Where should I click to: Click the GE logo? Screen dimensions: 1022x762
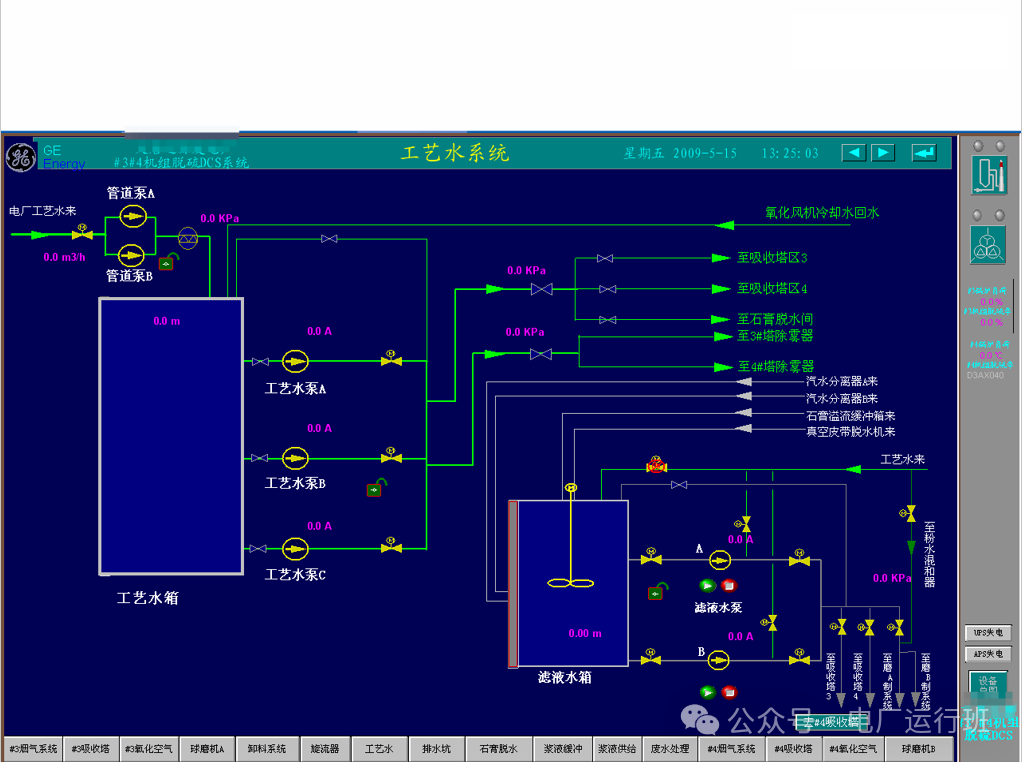tap(21, 157)
